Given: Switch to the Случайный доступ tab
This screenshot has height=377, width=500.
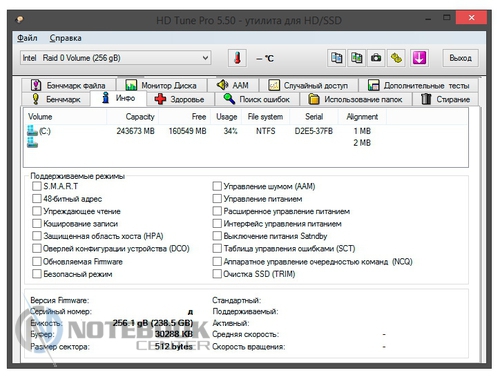Looking at the screenshot, I should tap(308, 85).
